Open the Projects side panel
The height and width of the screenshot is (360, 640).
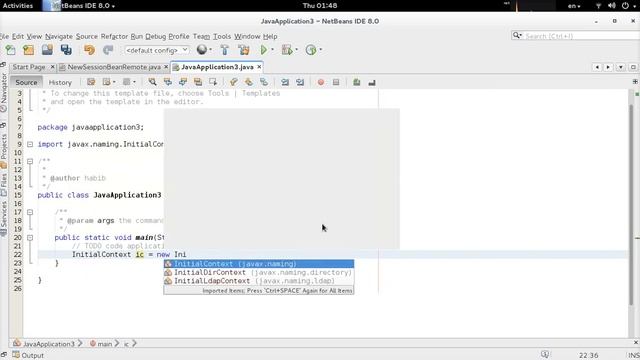[4, 151]
